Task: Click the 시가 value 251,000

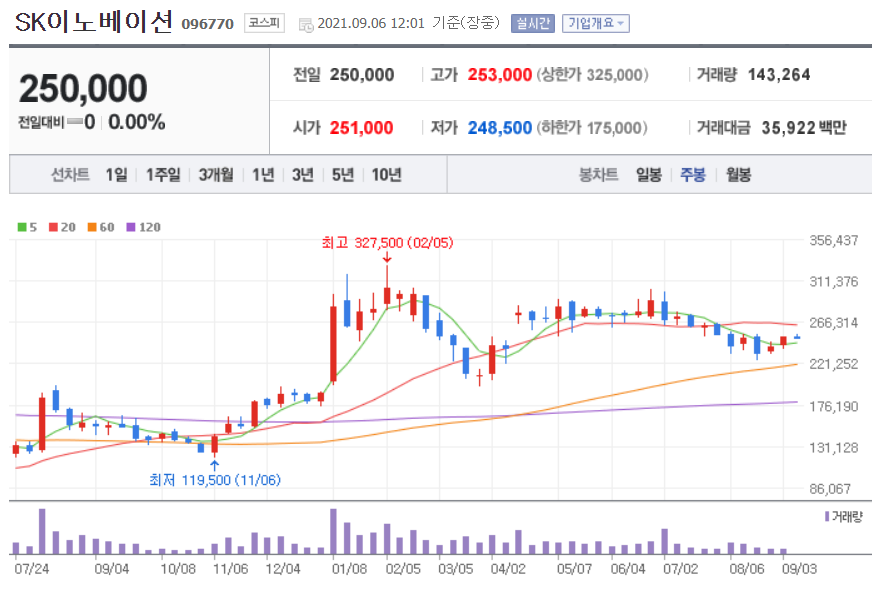Action: 361,128
